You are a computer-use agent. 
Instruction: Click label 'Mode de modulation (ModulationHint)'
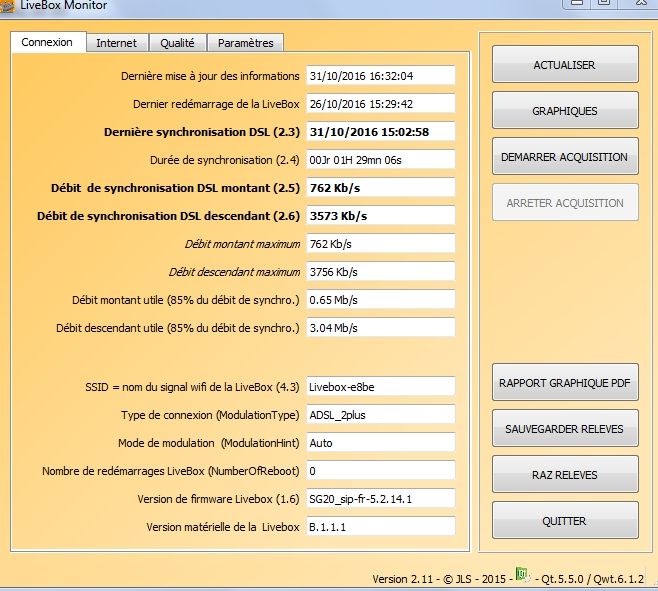(x=209, y=443)
